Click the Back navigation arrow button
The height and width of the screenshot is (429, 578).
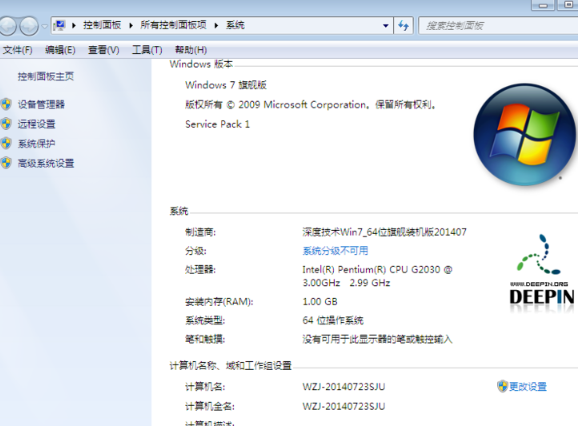click(x=7, y=26)
